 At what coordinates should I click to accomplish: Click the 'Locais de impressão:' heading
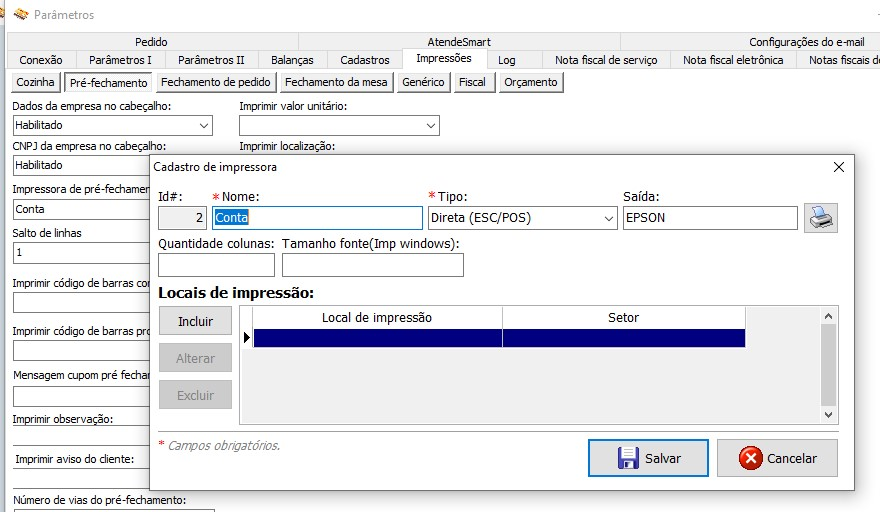click(236, 292)
